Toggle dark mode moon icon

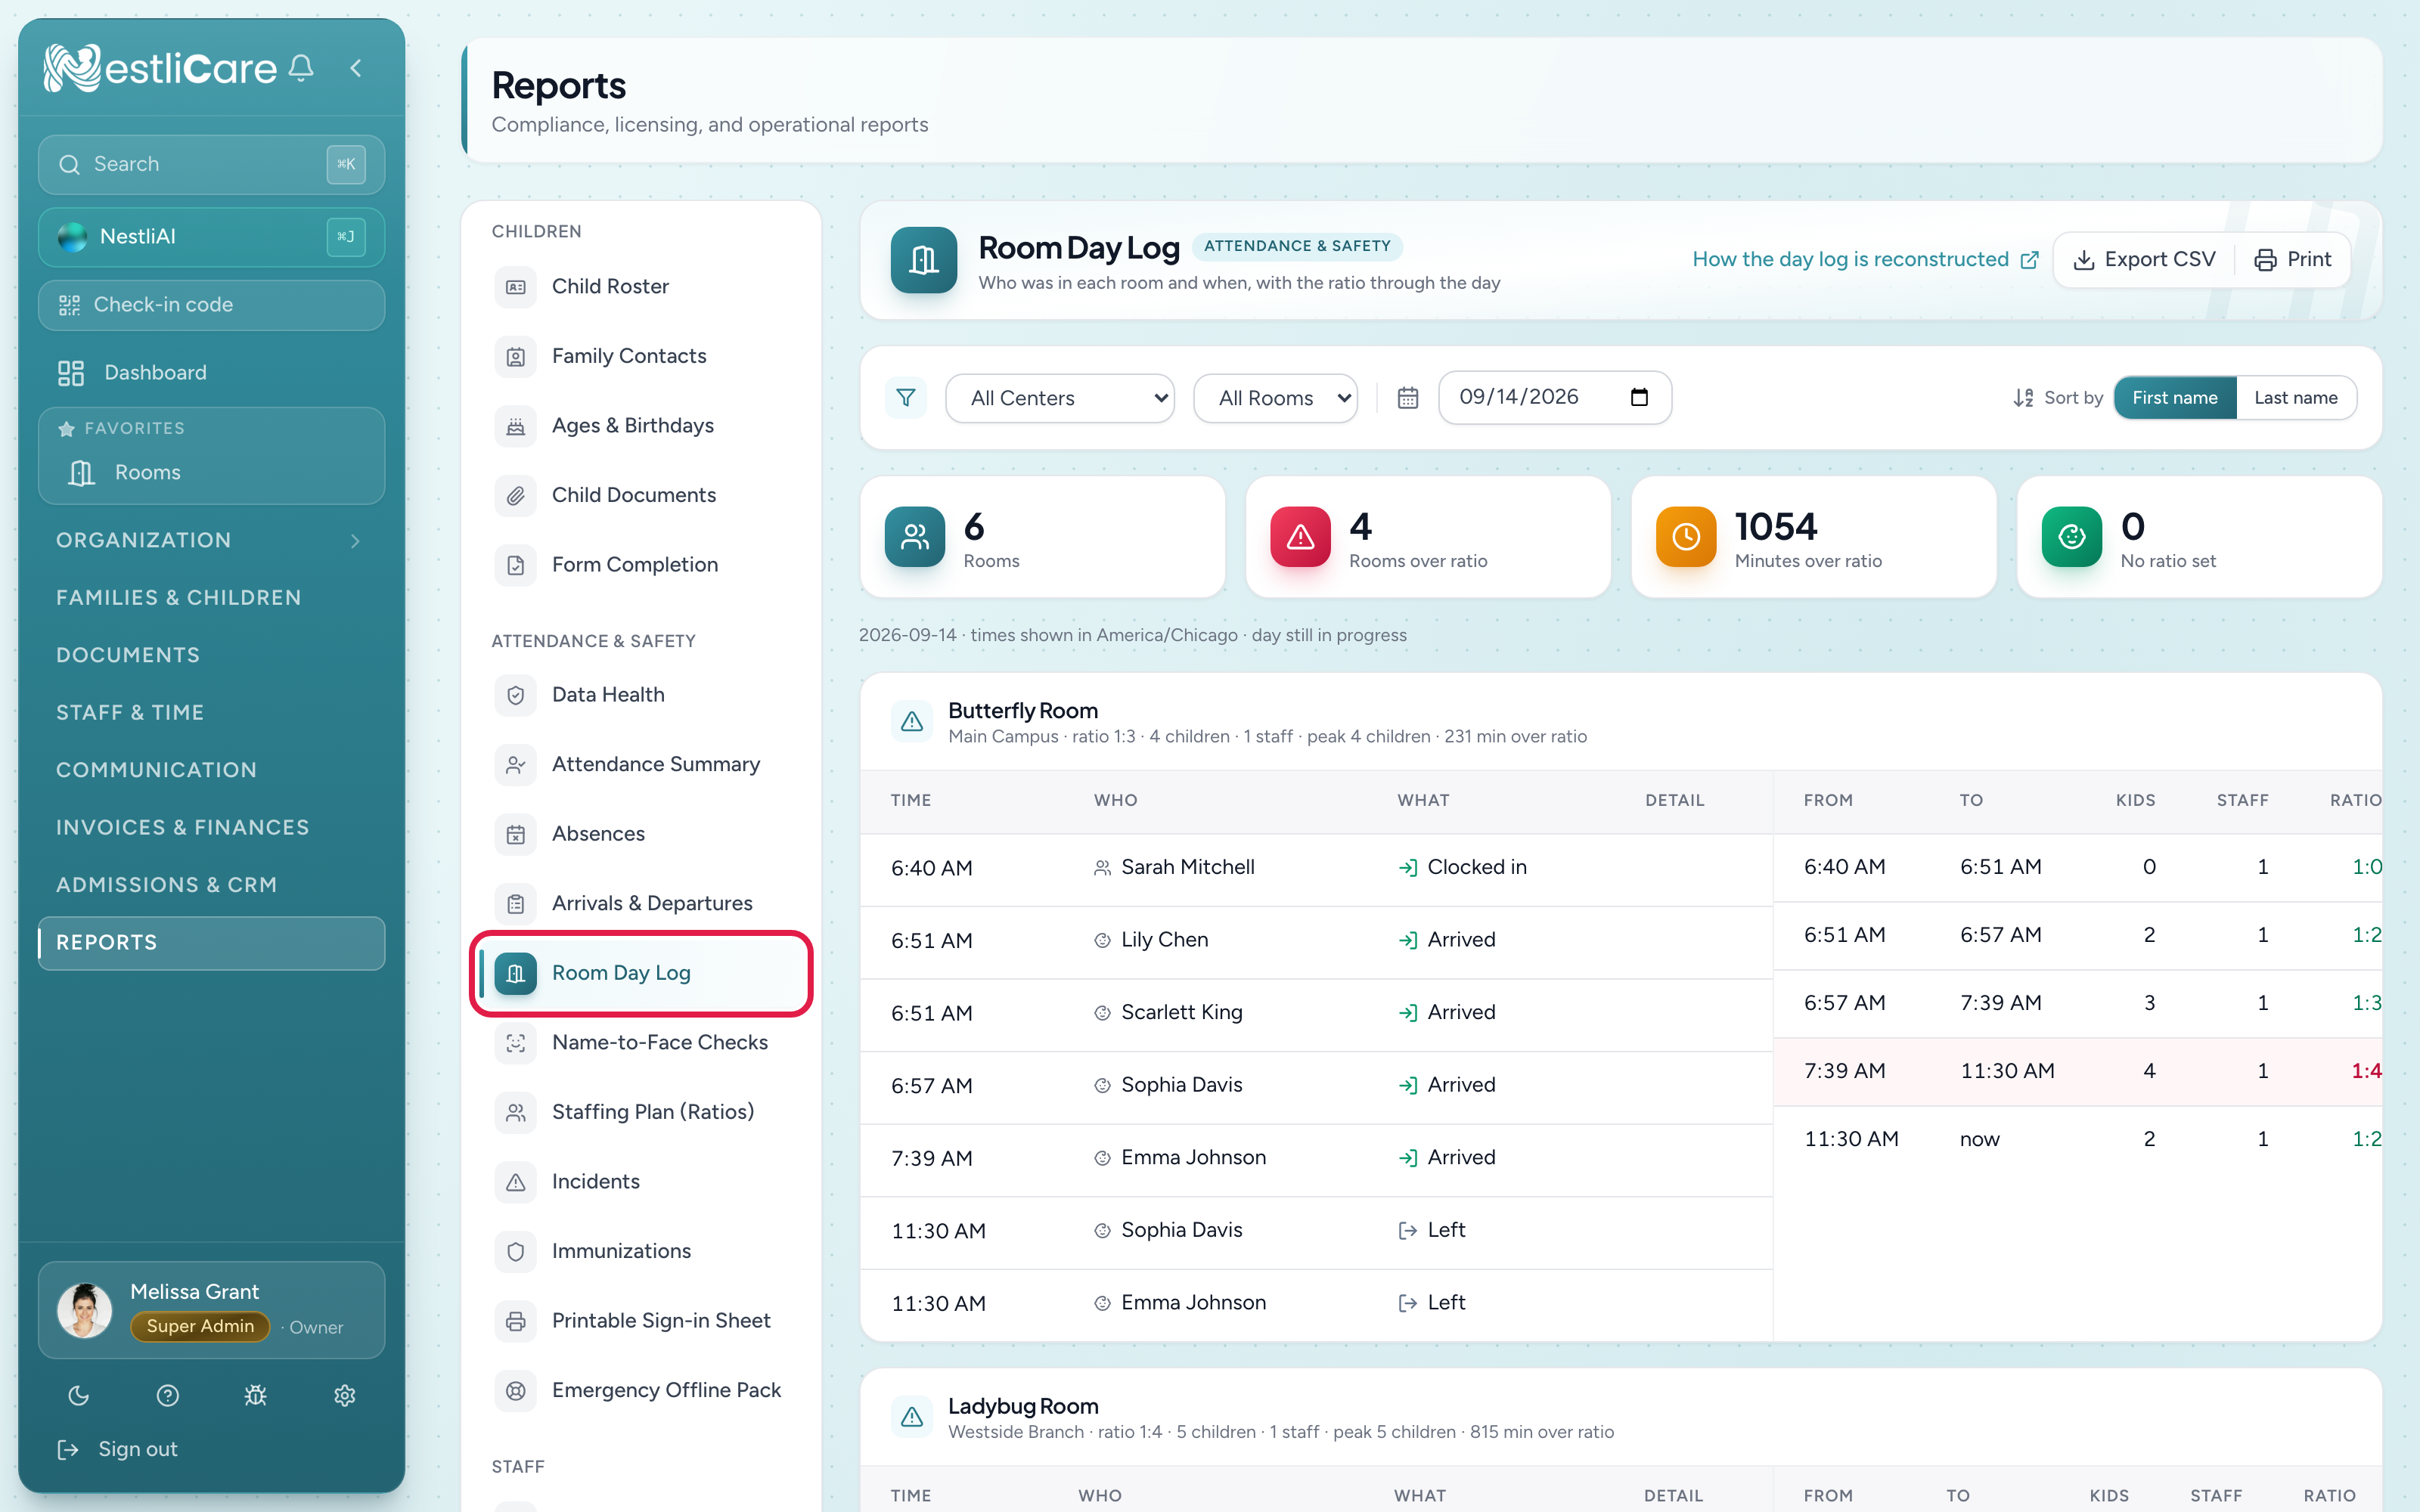(79, 1395)
